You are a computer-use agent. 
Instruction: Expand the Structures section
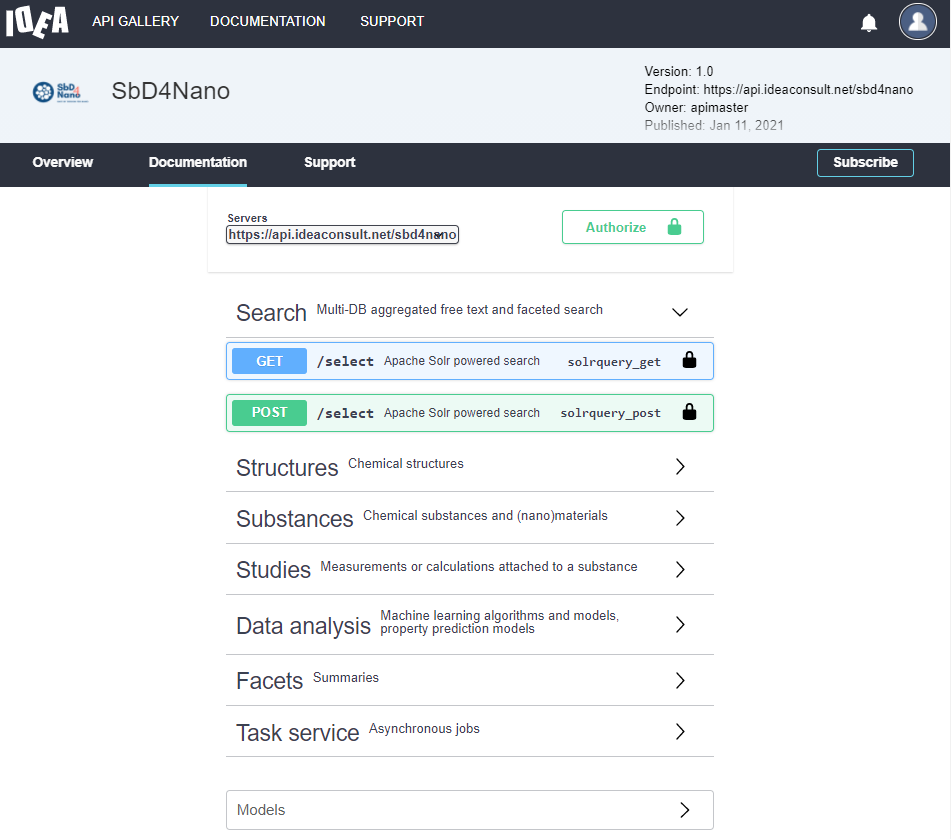pyautogui.click(x=680, y=467)
